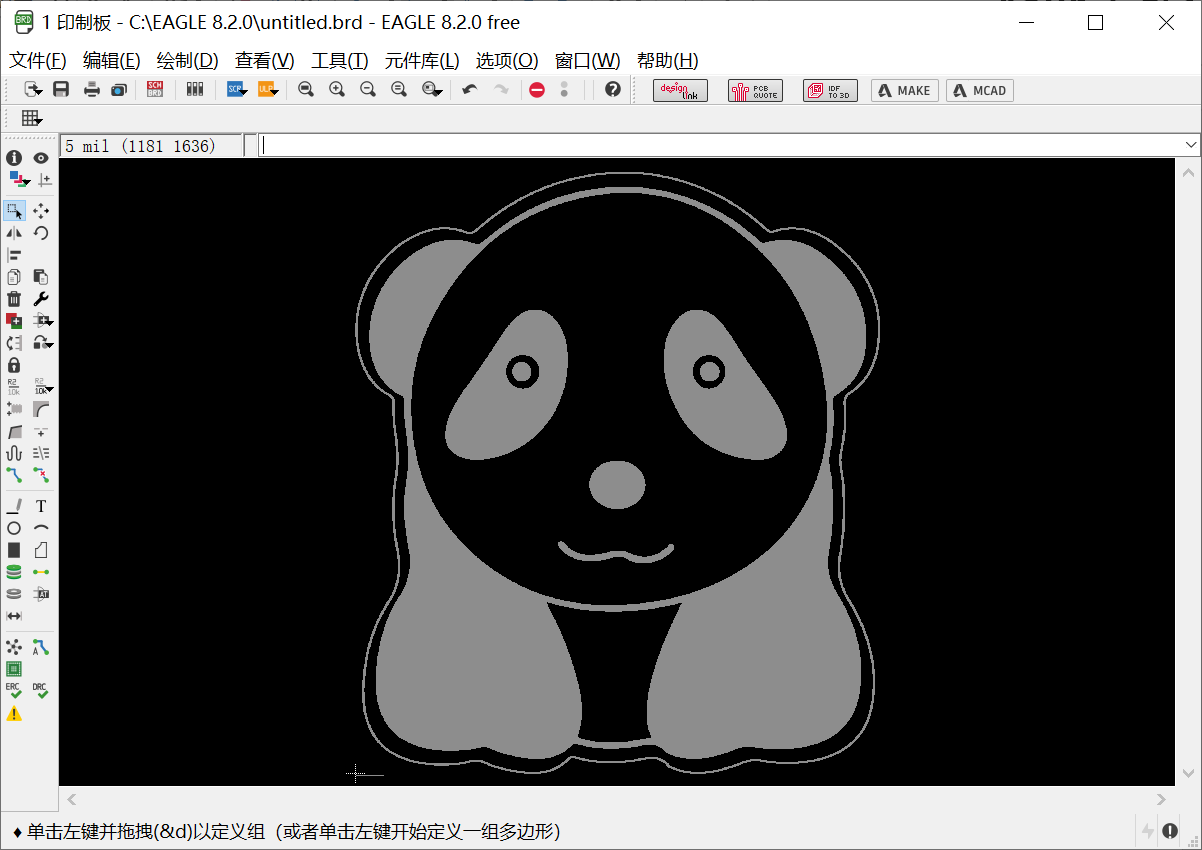Launch the Autorouter tool
This screenshot has width=1202, height=850.
pyautogui.click(x=41, y=648)
